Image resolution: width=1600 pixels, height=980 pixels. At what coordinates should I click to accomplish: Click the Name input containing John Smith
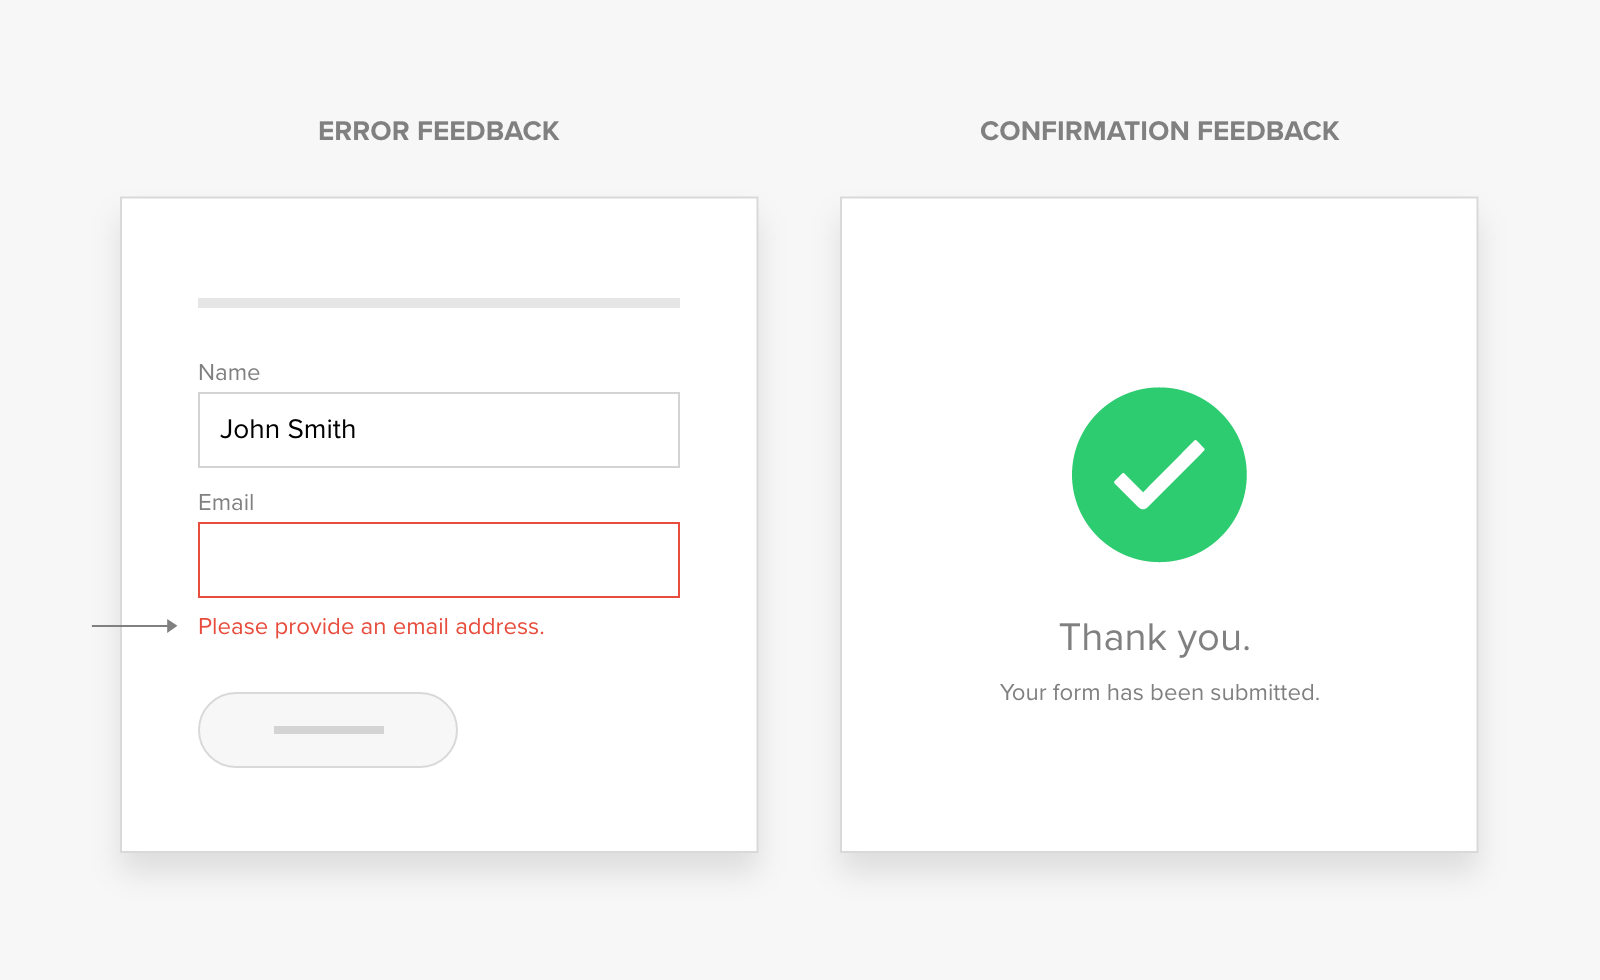(x=439, y=430)
